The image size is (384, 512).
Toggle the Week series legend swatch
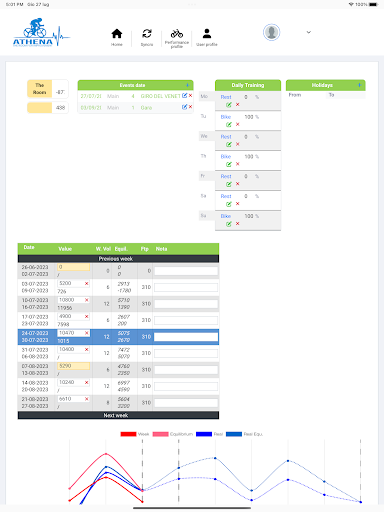(128, 434)
